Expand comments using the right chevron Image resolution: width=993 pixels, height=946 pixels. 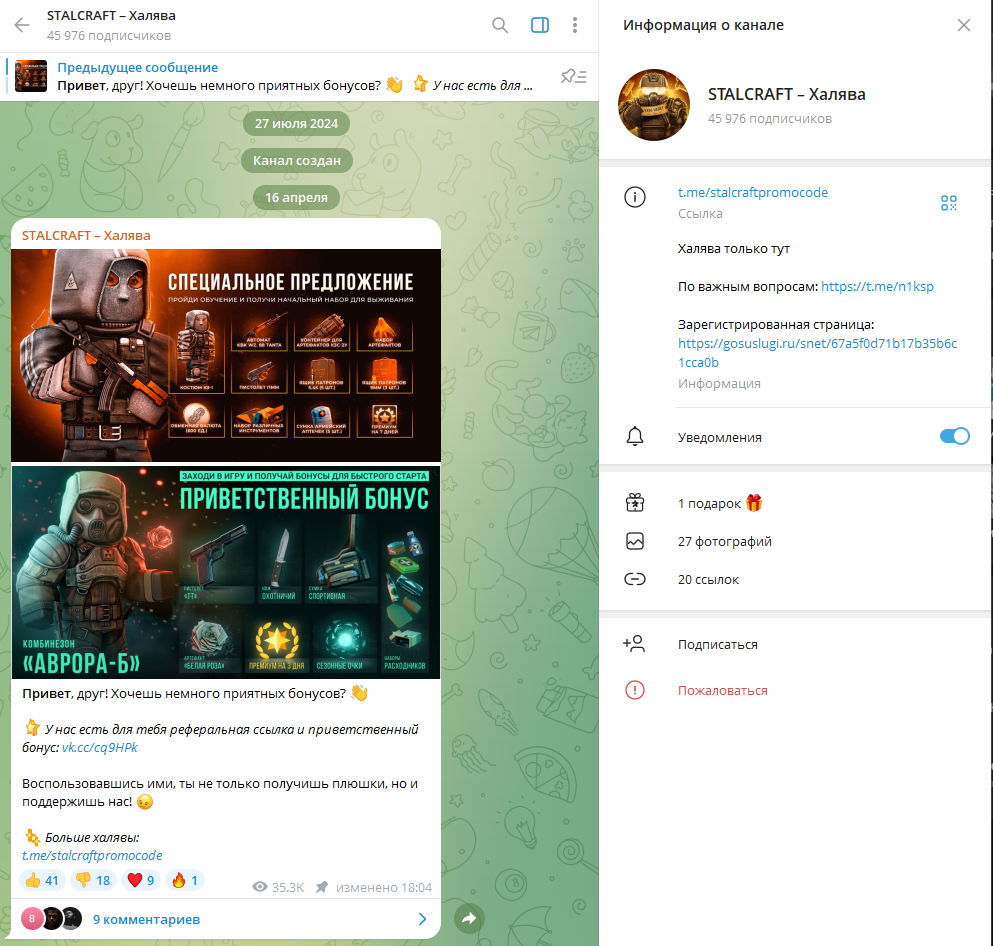[x=422, y=919]
